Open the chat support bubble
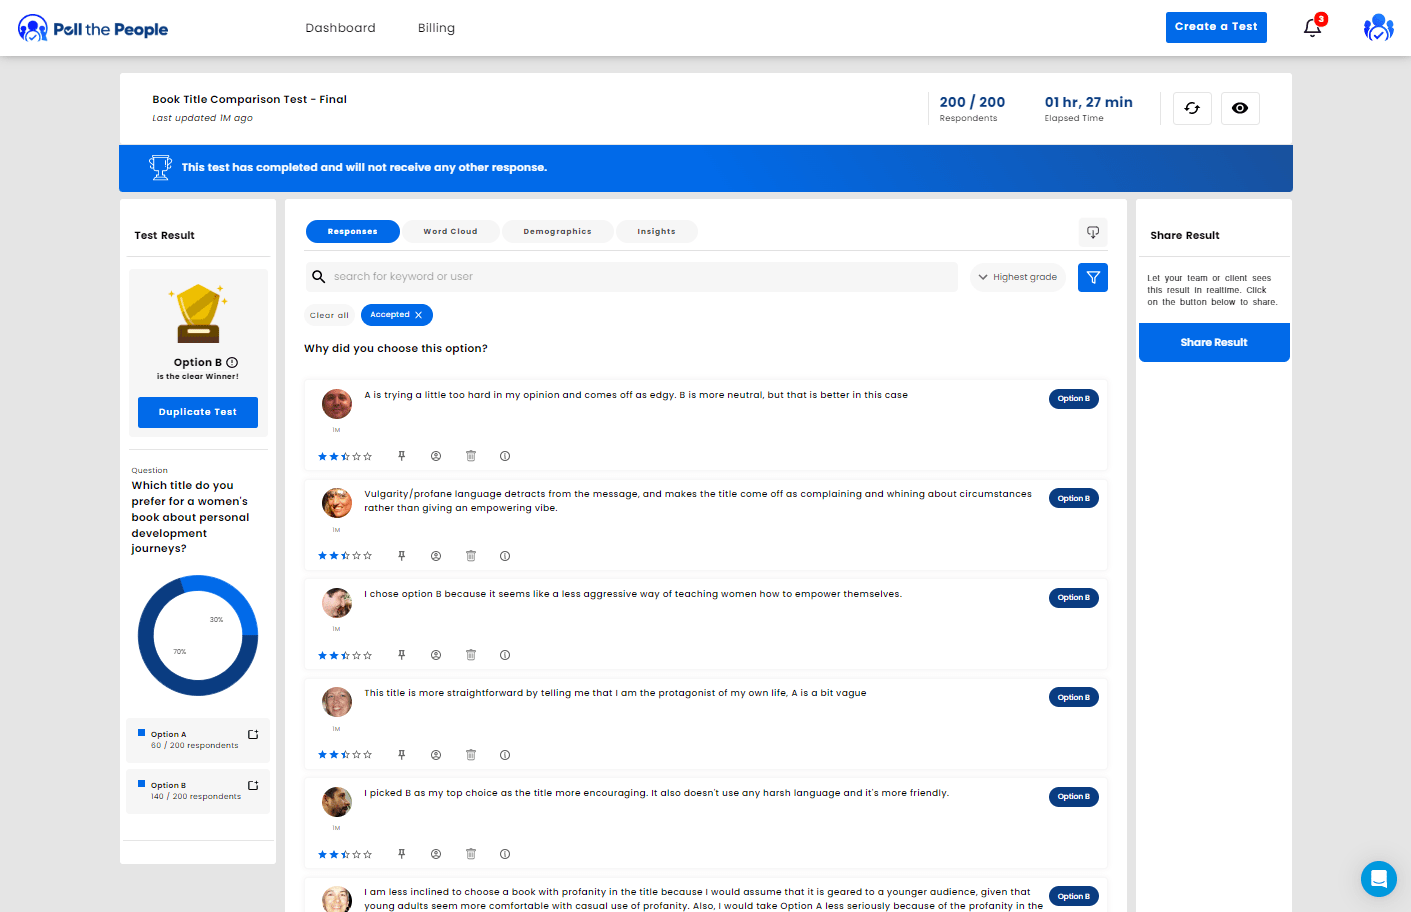 pos(1378,879)
